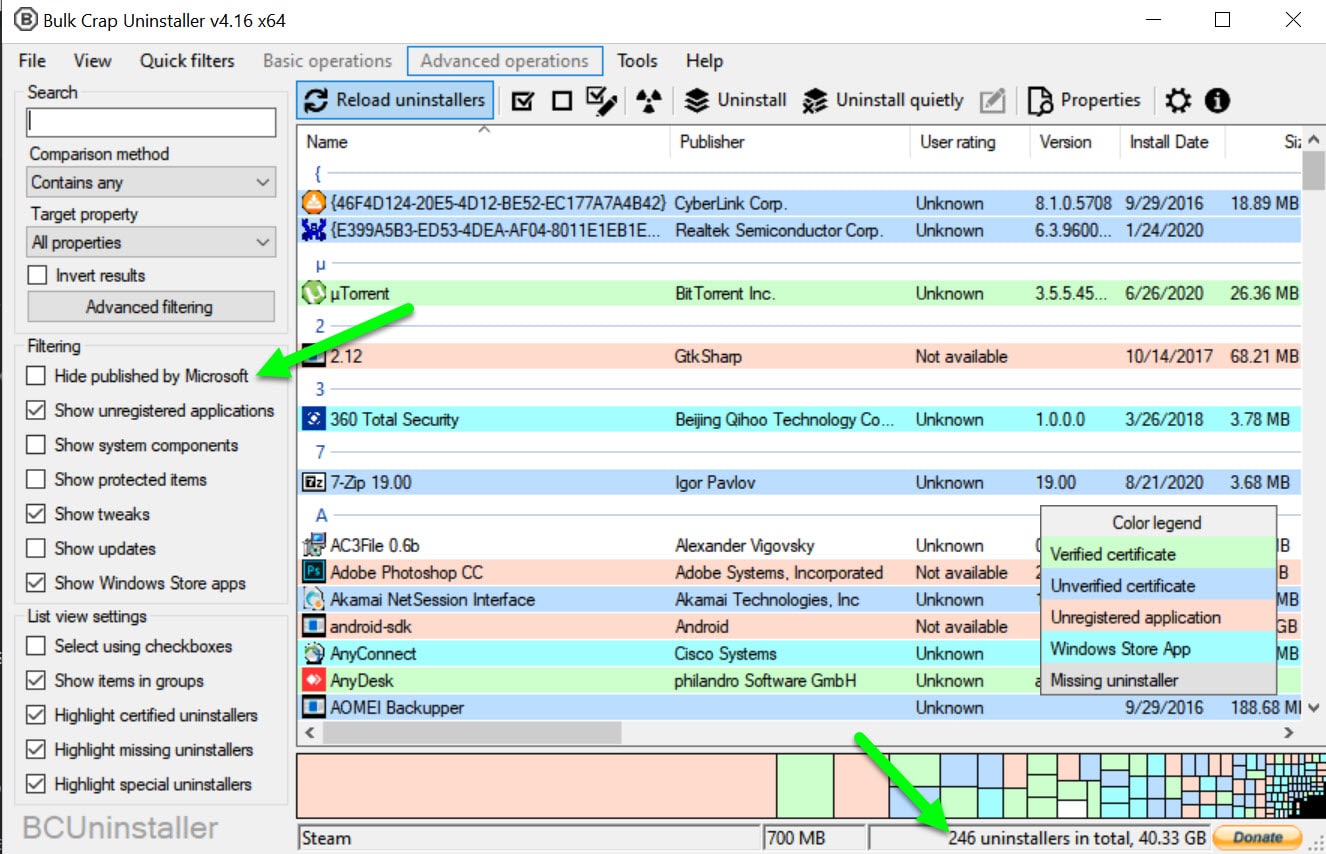Enable Select using checkboxes
This screenshot has height=854, width=1326.
pos(36,646)
